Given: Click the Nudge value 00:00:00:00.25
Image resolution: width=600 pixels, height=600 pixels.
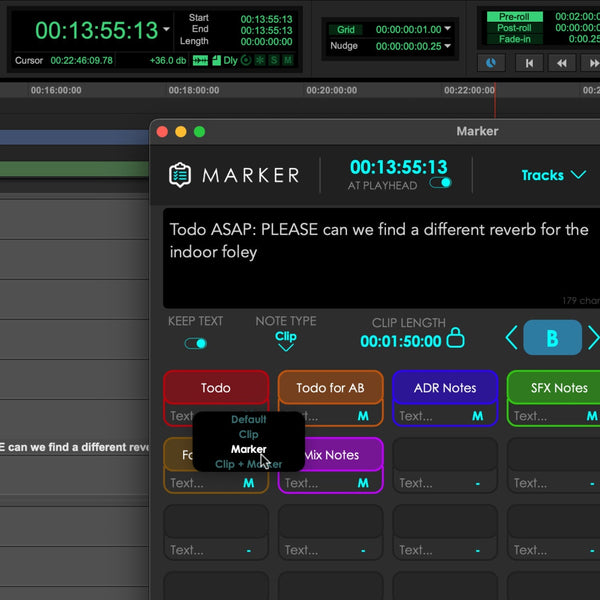Looking at the screenshot, I should [408, 46].
